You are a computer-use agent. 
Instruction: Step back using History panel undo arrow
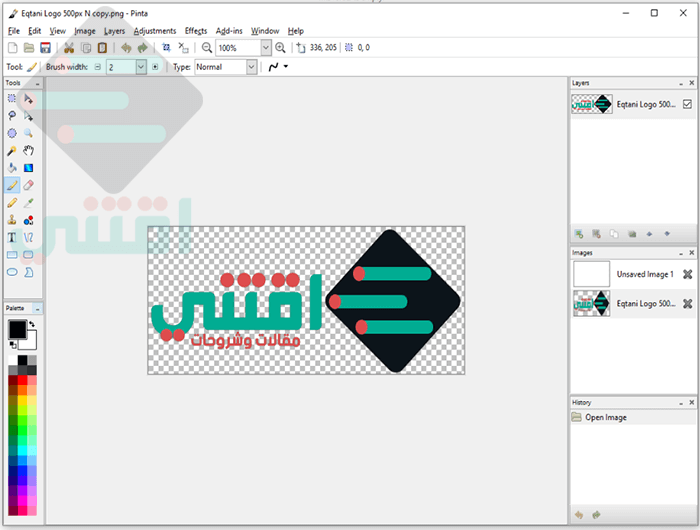click(x=579, y=515)
